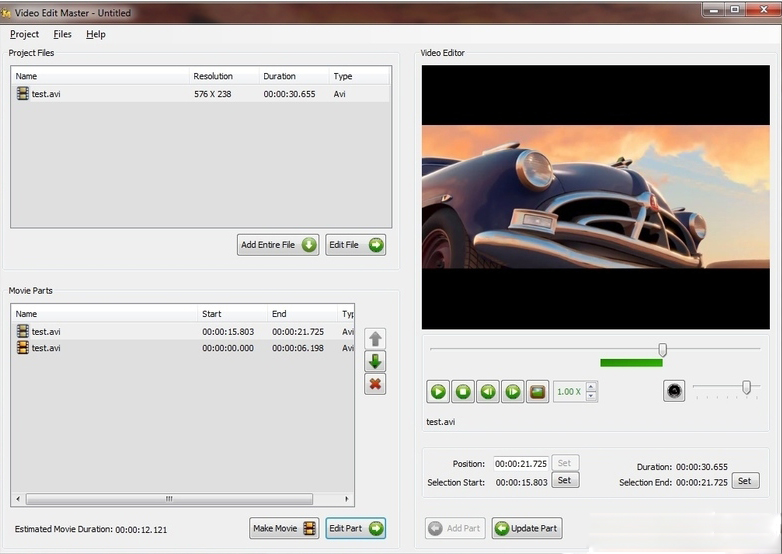Move selected movie part down

point(375,361)
